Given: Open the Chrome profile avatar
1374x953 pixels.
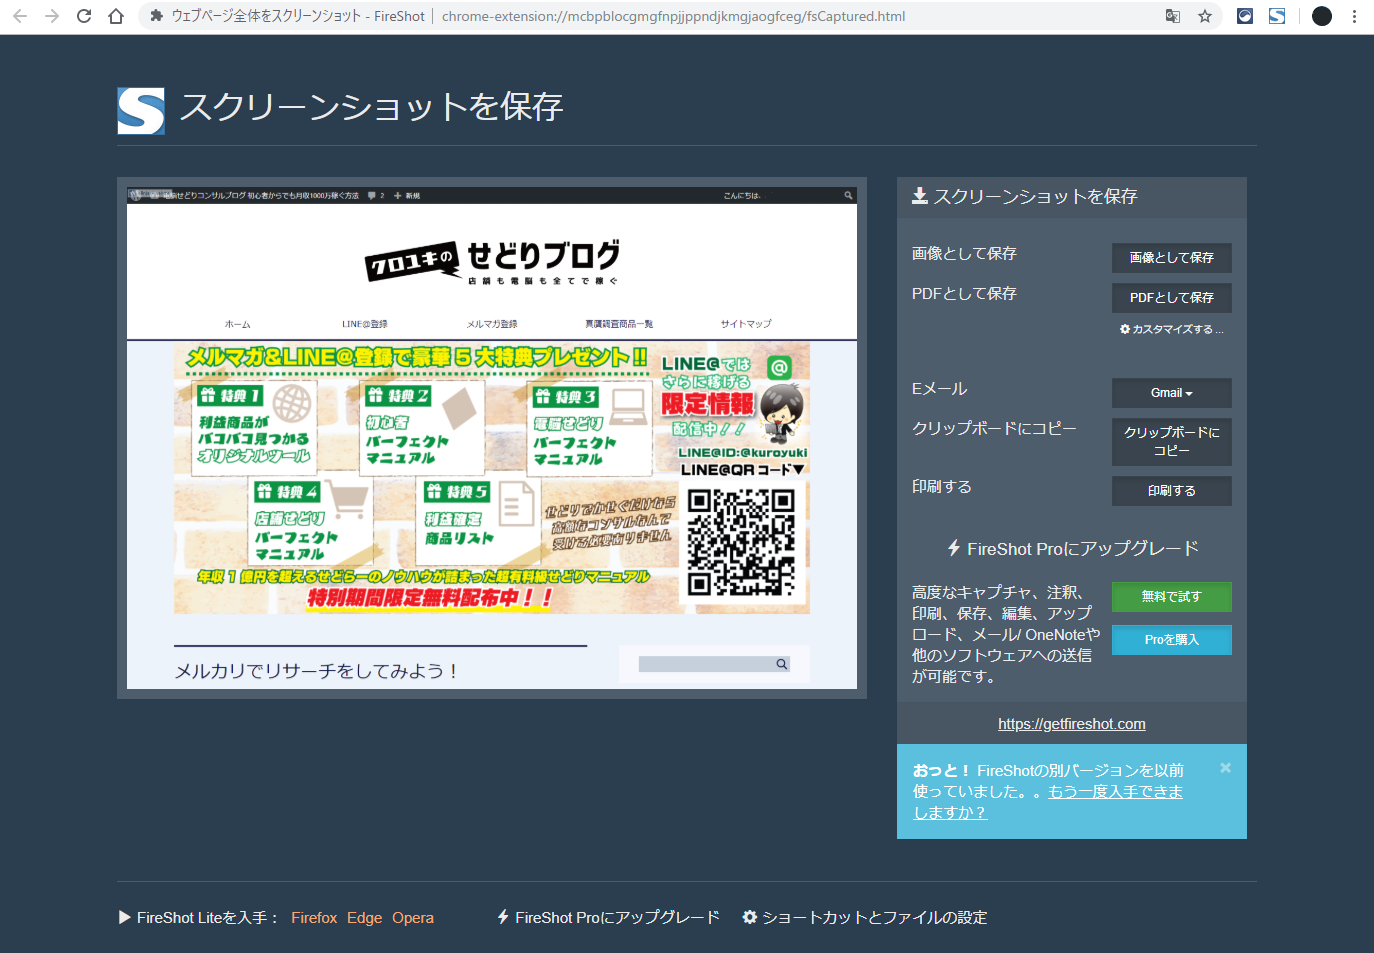Looking at the screenshot, I should 1322,16.
